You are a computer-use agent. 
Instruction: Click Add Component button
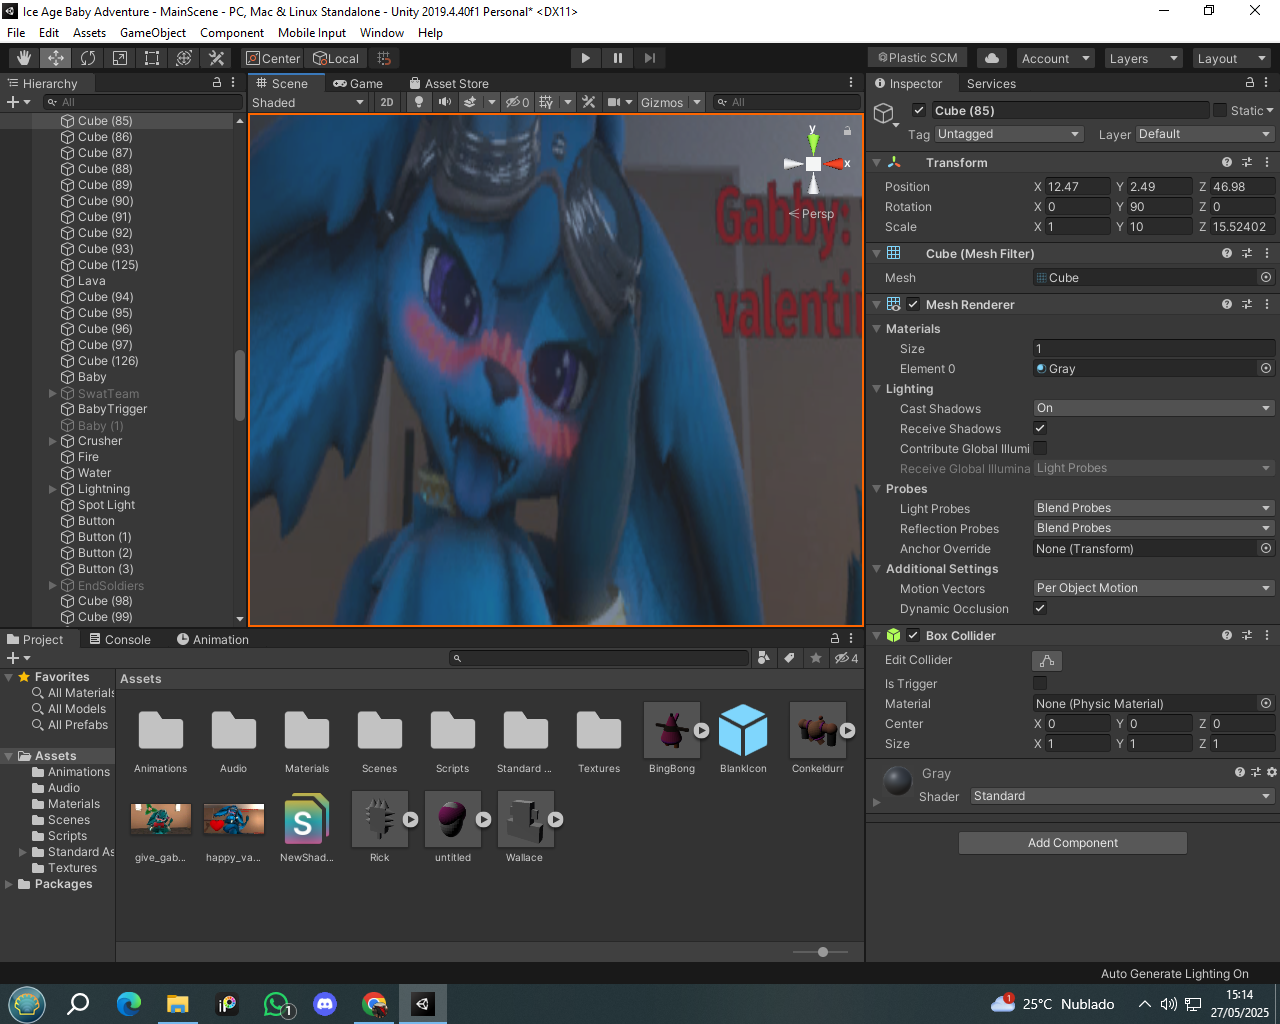1073,843
